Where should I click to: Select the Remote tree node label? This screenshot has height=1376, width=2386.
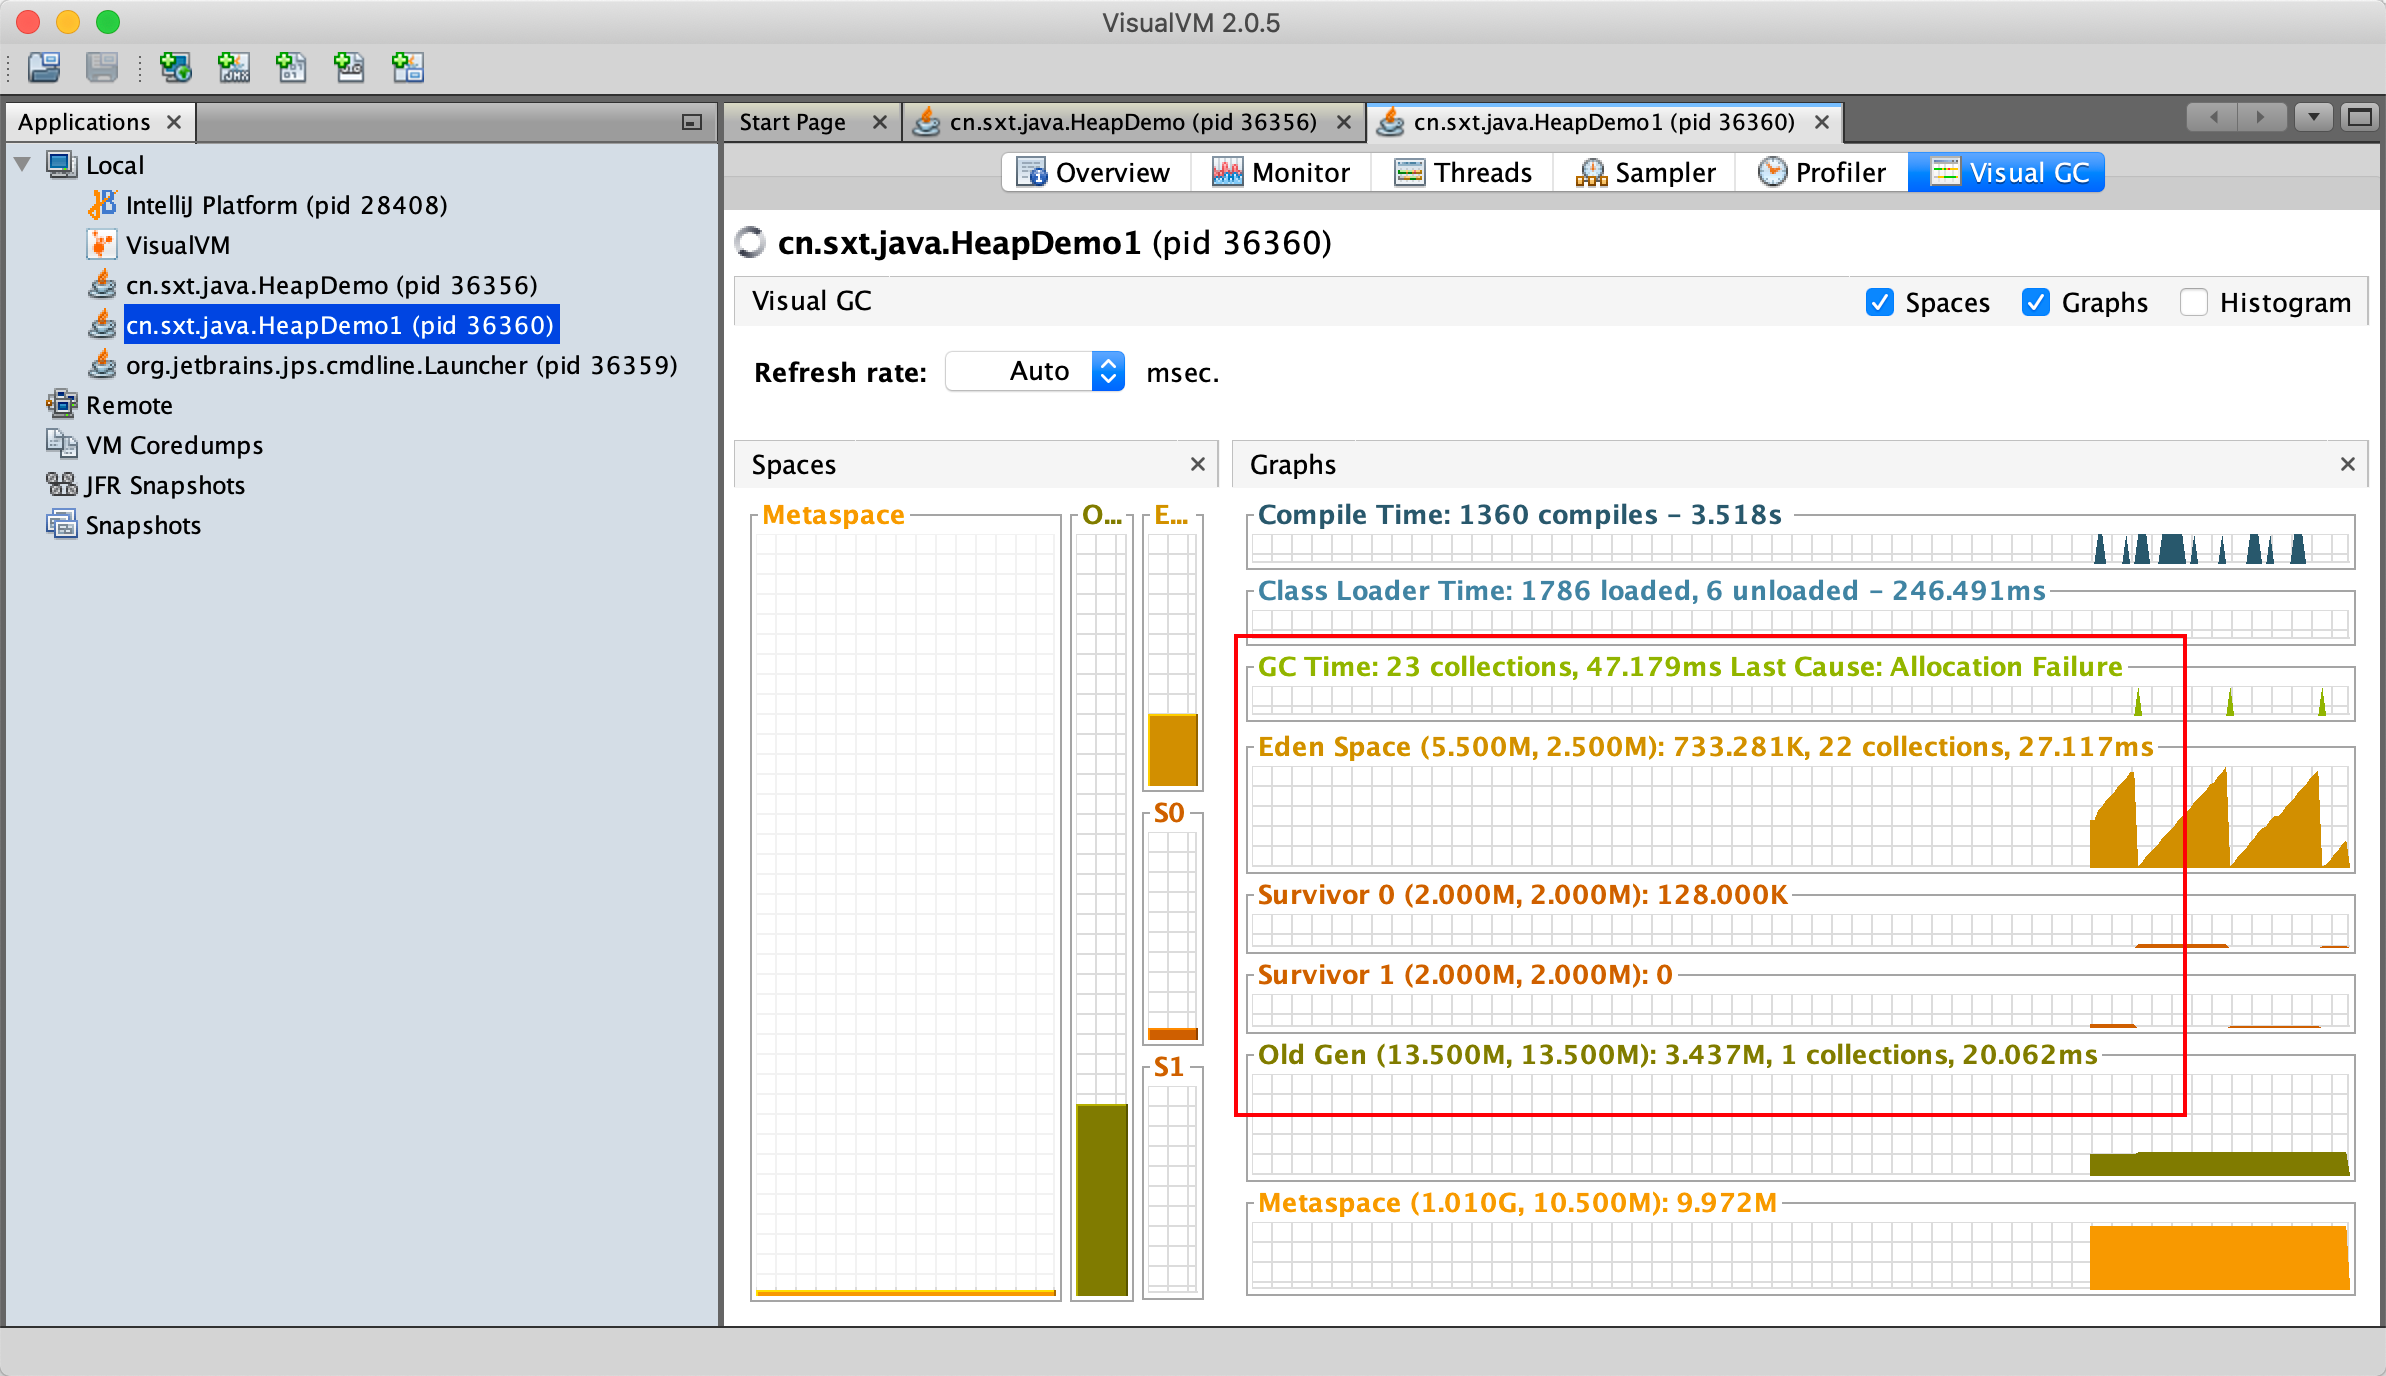[129, 405]
